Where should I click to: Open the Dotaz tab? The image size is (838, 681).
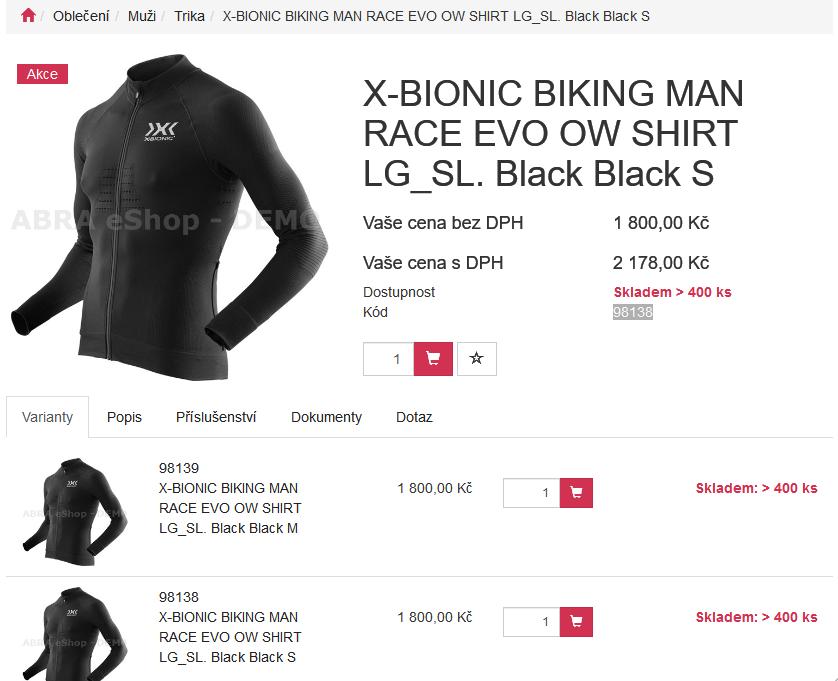414,417
